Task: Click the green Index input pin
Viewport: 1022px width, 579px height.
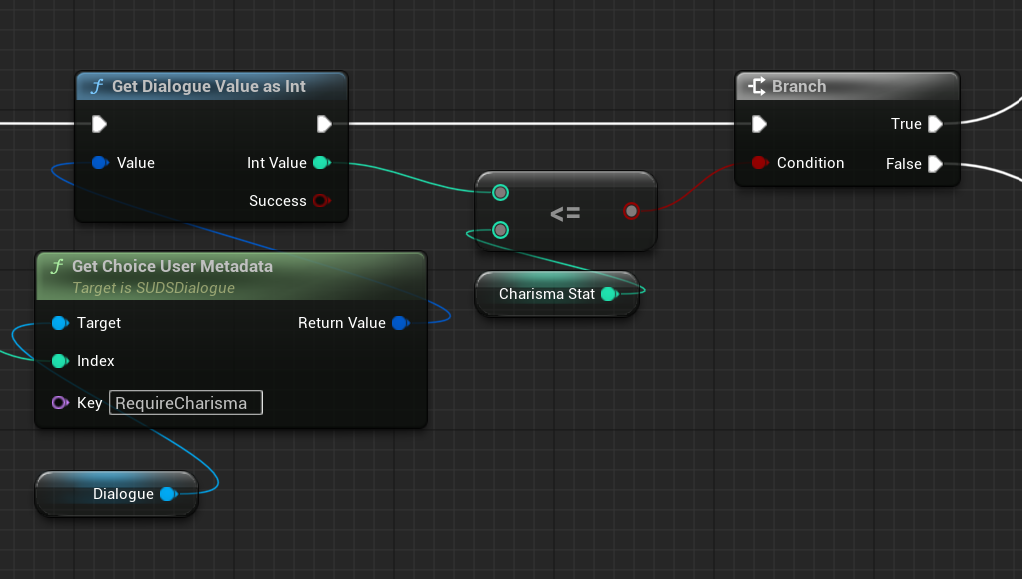Action: click(59, 361)
